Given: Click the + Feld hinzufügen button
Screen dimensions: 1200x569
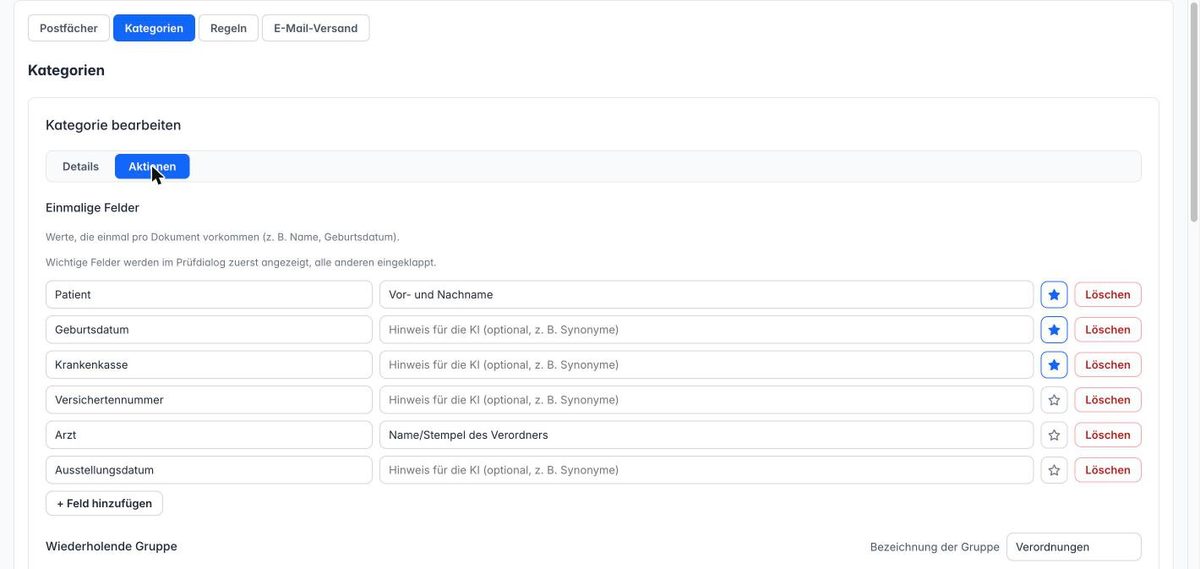Looking at the screenshot, I should [x=104, y=503].
